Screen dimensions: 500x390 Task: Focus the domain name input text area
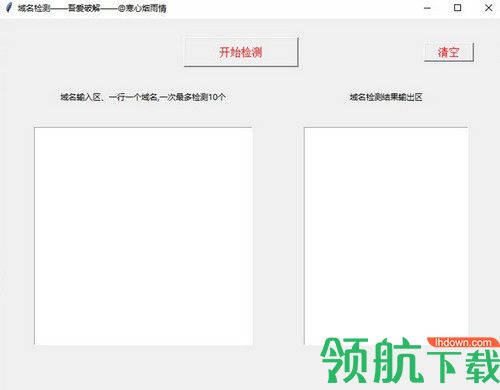click(143, 236)
